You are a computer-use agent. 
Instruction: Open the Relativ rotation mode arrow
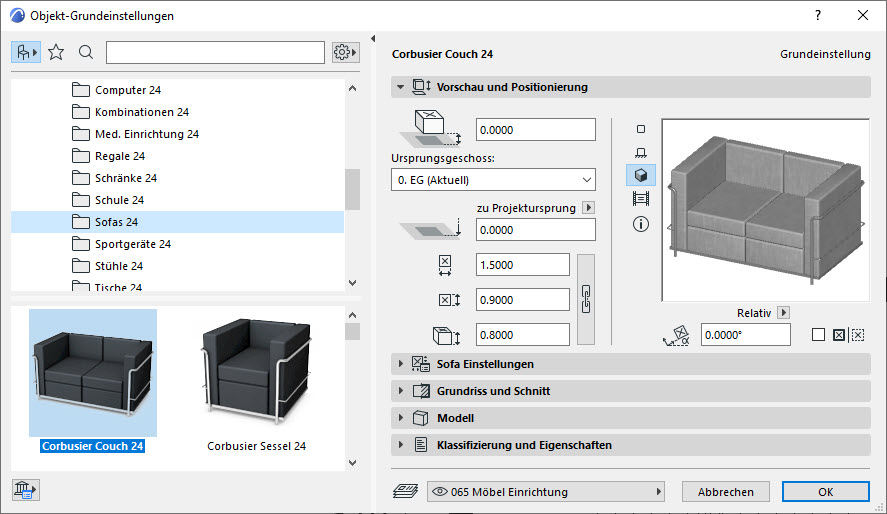coord(783,313)
